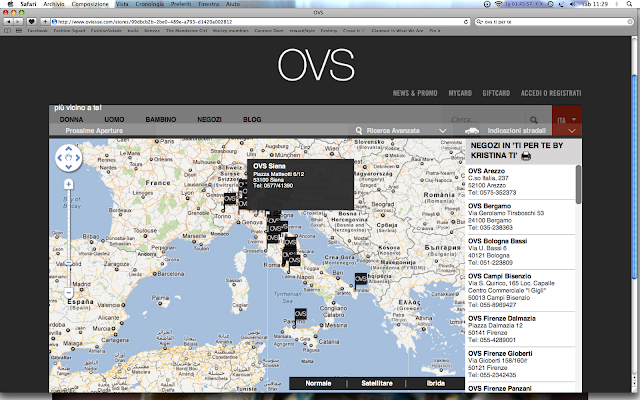This screenshot has height=400, width=640.
Task: Click ACCEDI O REGISTRATI link
Action: coord(551,93)
